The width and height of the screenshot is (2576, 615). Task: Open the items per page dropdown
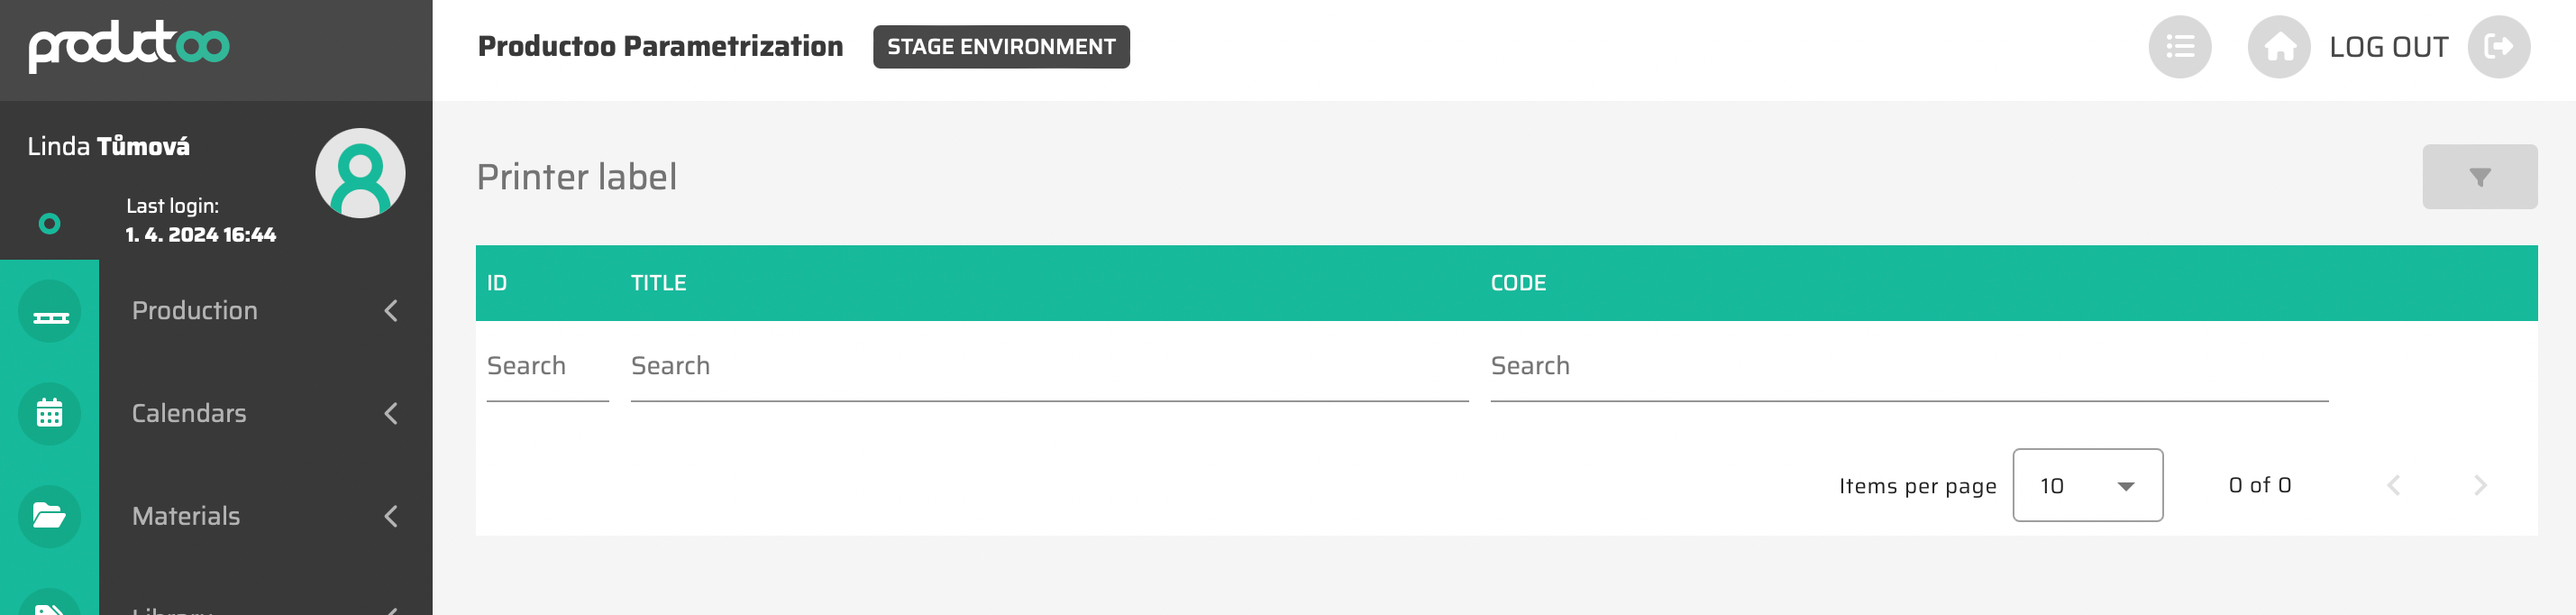(x=2087, y=486)
